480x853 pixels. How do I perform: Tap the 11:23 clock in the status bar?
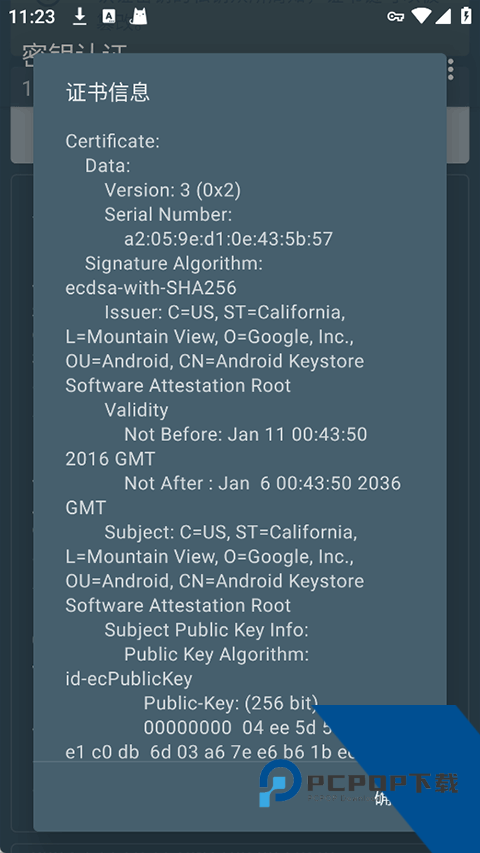[x=32, y=17]
